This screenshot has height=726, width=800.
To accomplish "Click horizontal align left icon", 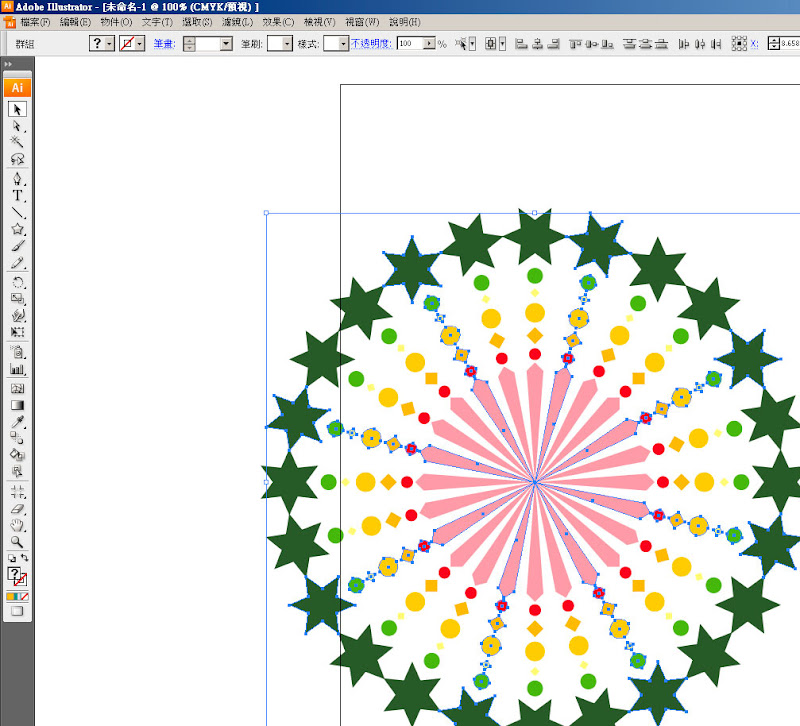I will click(521, 44).
